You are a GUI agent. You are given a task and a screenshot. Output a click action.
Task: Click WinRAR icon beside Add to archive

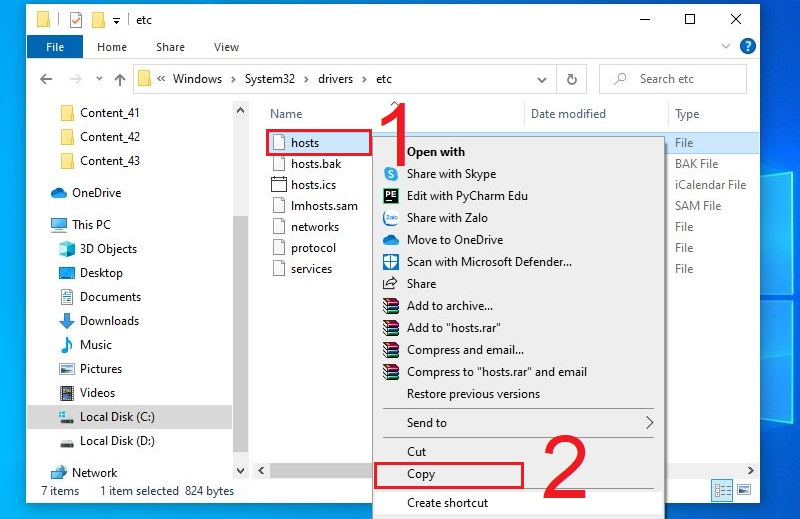391,306
